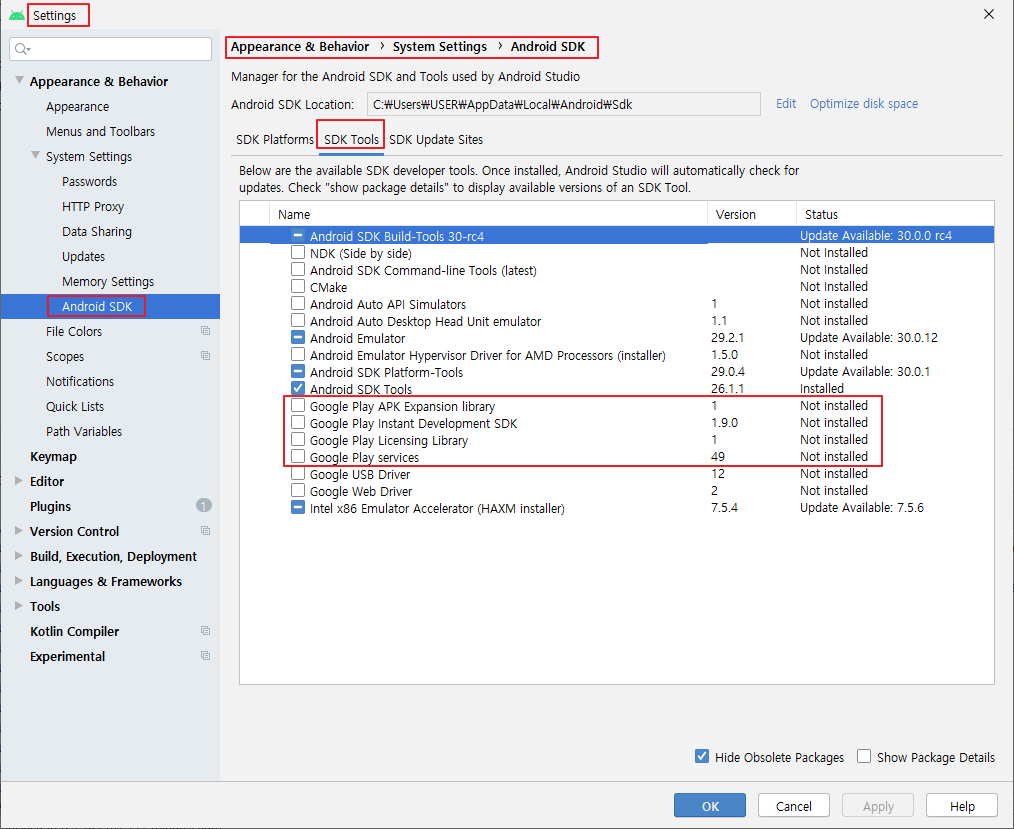The height and width of the screenshot is (829, 1014).
Task: Check the CMake checkbox
Action: click(297, 286)
